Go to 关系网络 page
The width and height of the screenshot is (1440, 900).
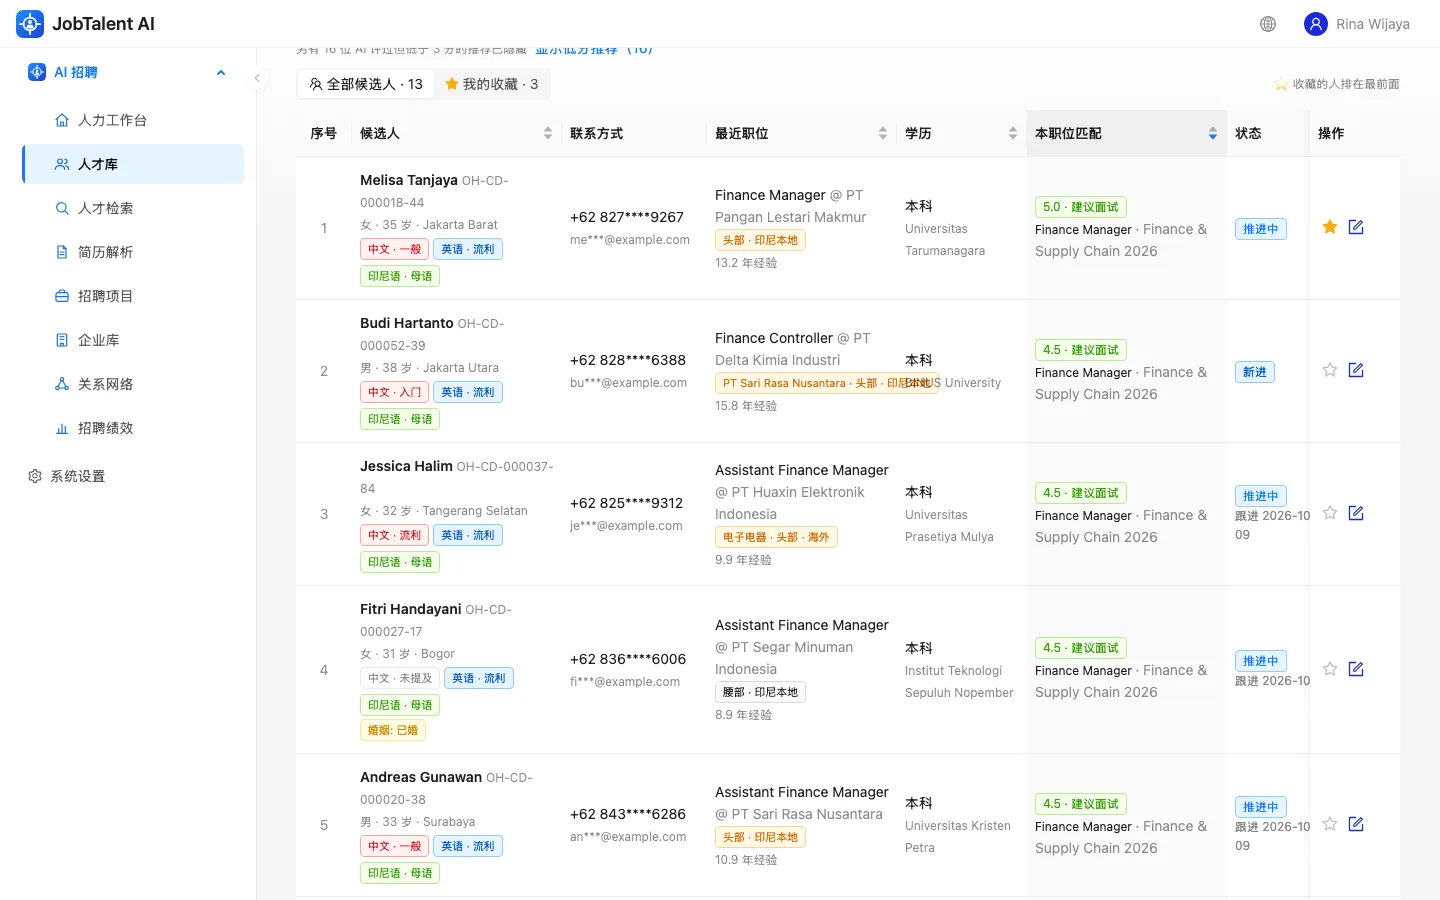pyautogui.click(x=133, y=384)
